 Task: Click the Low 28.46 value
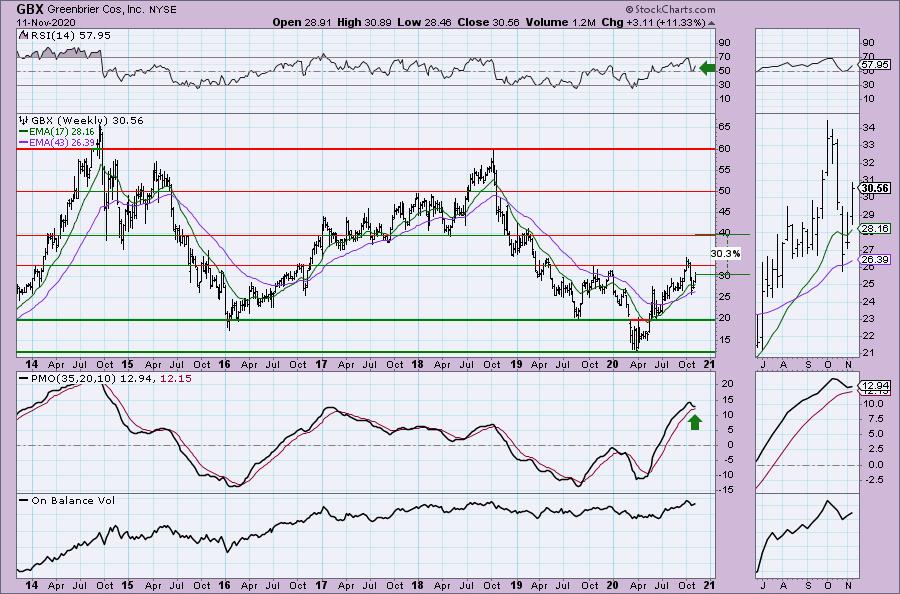424,22
